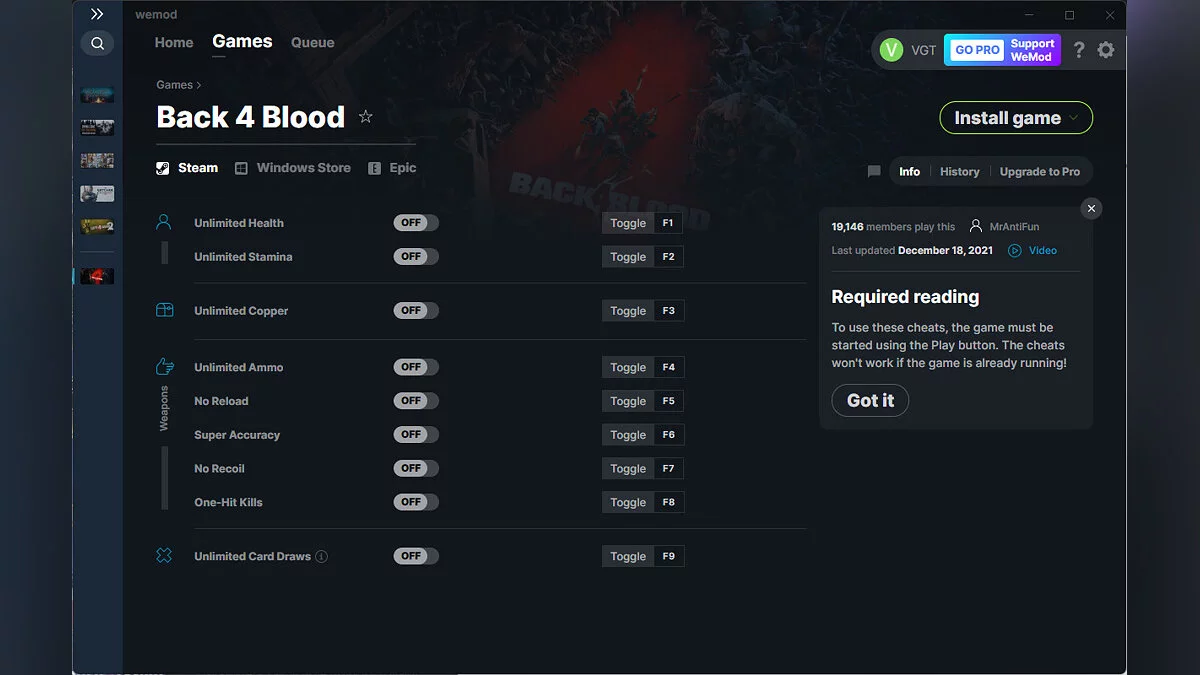Dismiss Required reading with Got it
Screen dimensions: 1200x675
pyautogui.click(x=870, y=400)
